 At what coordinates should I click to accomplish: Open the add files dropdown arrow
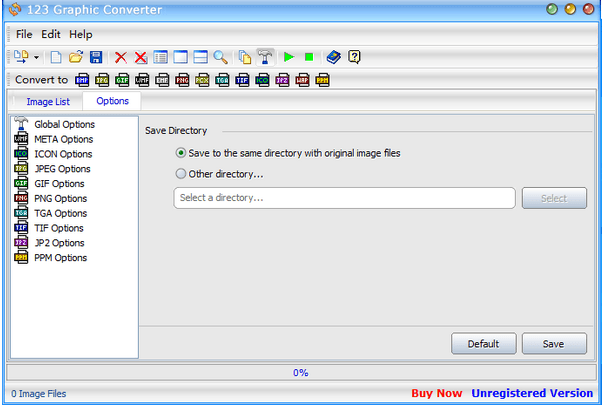tap(36, 58)
